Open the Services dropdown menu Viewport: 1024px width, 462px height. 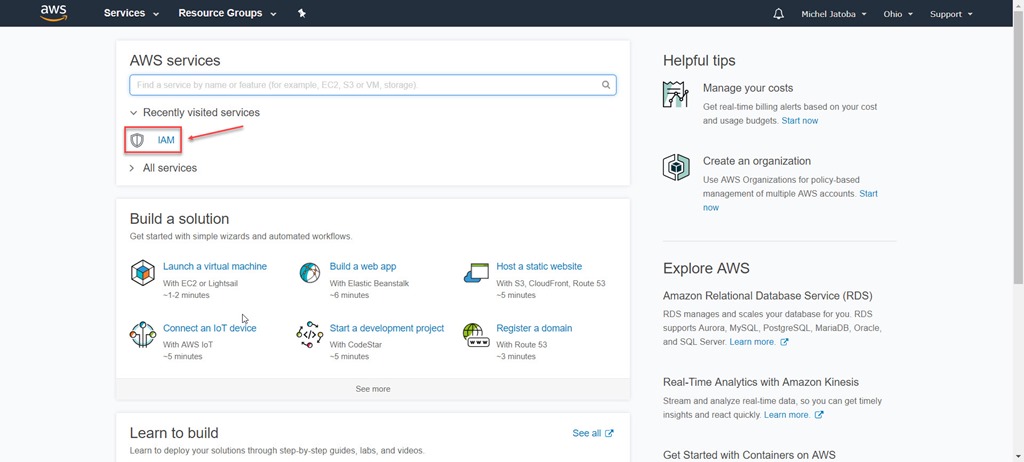tap(131, 13)
